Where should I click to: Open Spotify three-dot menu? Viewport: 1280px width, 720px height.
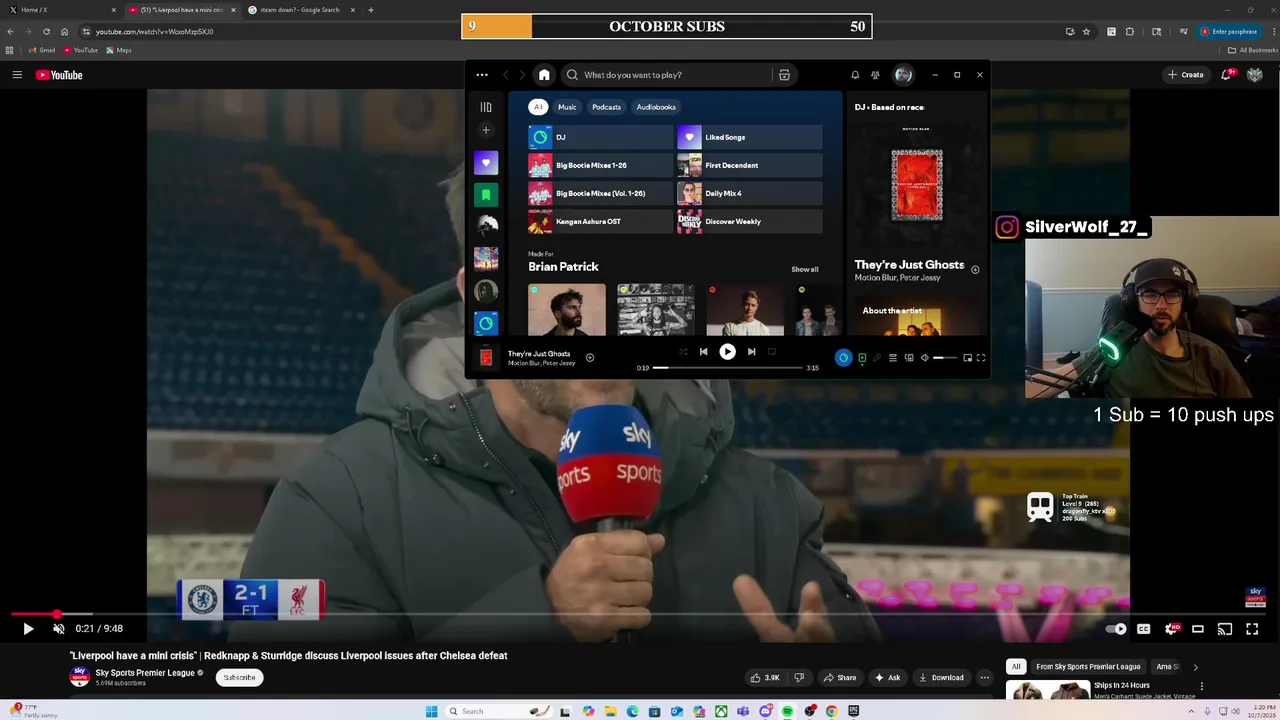click(482, 75)
